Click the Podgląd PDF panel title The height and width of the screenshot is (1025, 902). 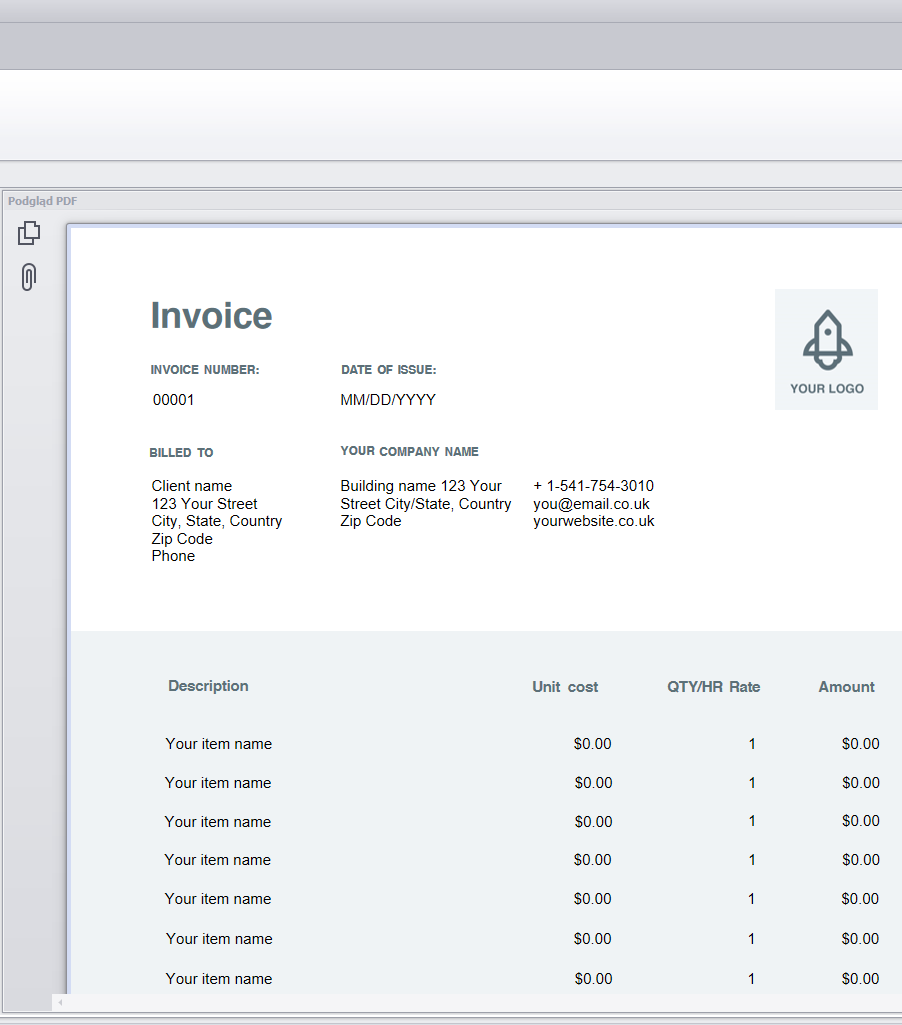coord(42,201)
